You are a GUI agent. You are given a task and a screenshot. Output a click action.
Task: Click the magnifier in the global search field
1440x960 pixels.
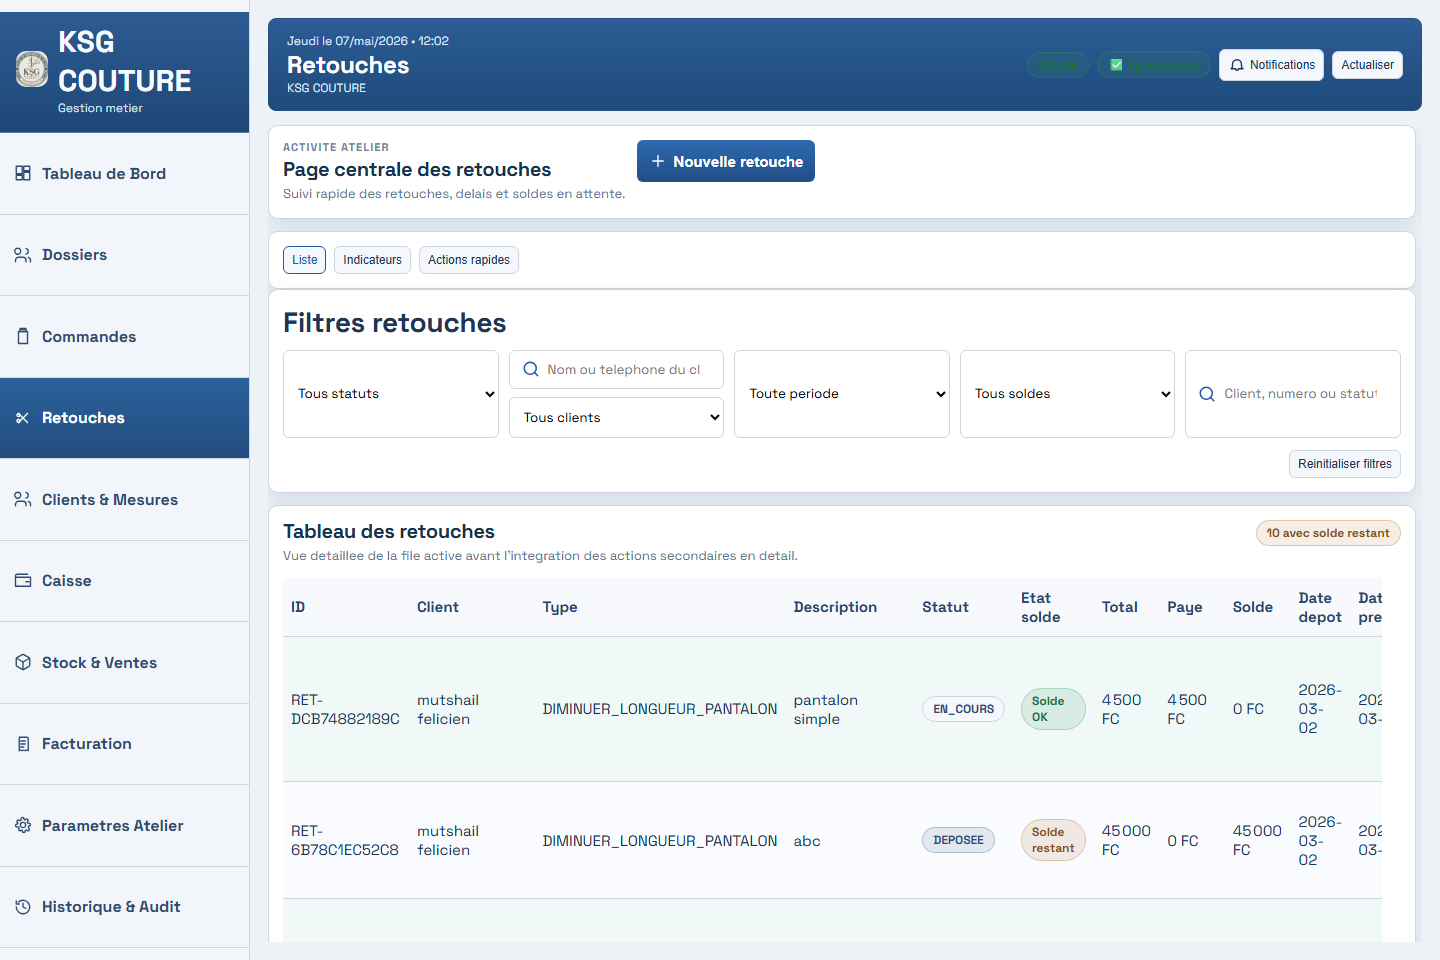[x=1207, y=394]
